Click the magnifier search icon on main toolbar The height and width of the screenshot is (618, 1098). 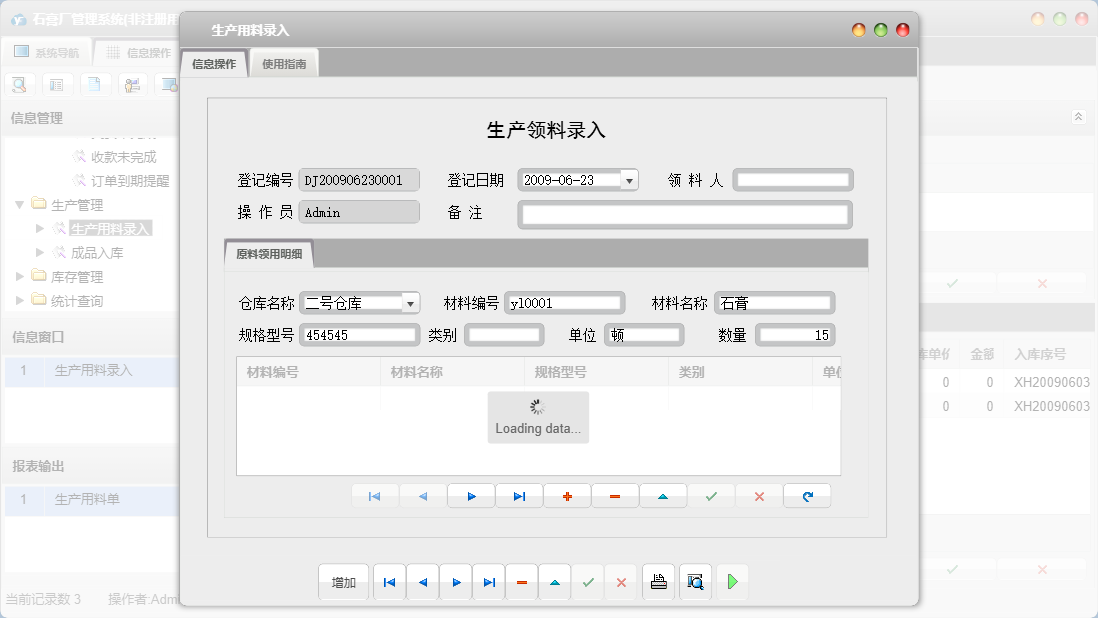(x=19, y=84)
